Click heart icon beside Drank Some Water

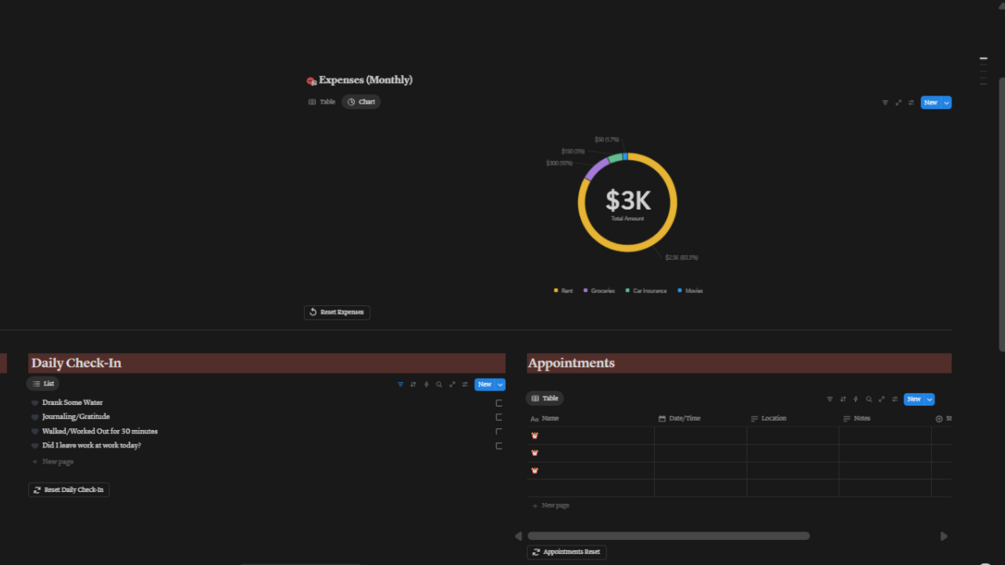click(x=35, y=403)
